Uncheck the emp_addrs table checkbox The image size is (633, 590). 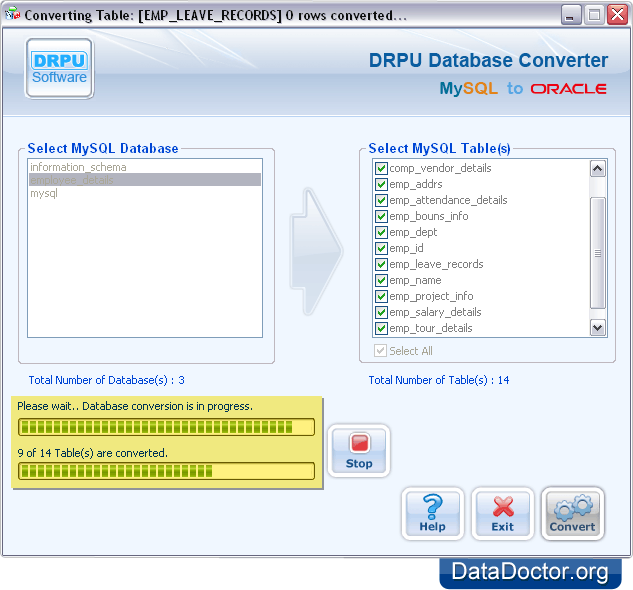click(x=381, y=184)
